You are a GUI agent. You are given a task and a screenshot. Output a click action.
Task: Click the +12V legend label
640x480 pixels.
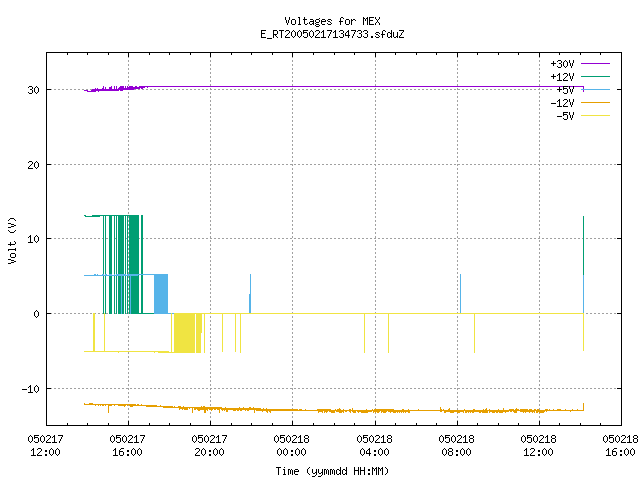562,77
